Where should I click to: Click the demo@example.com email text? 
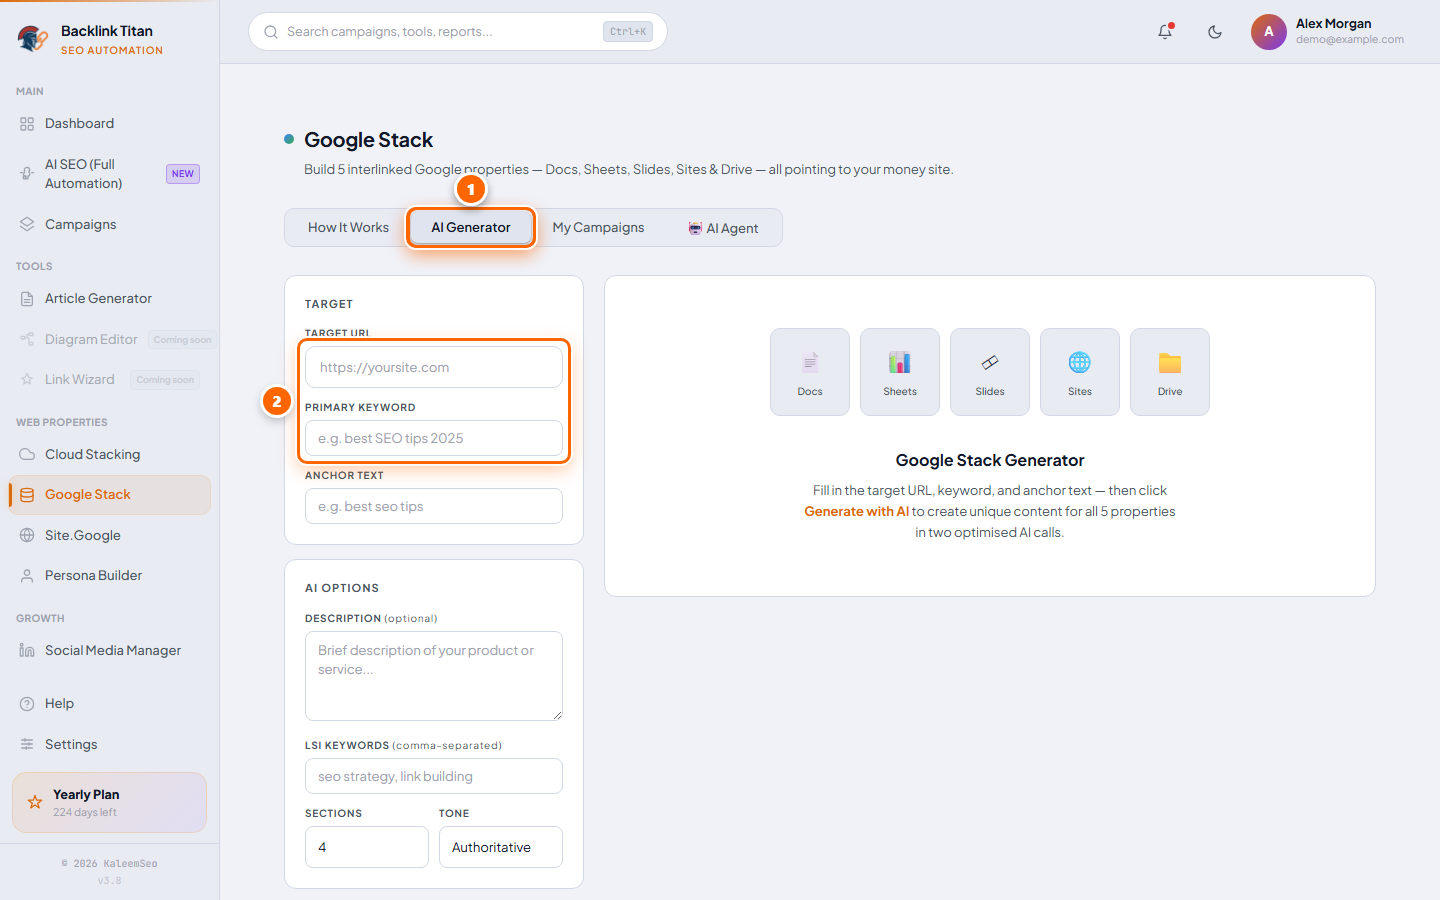tap(1350, 40)
